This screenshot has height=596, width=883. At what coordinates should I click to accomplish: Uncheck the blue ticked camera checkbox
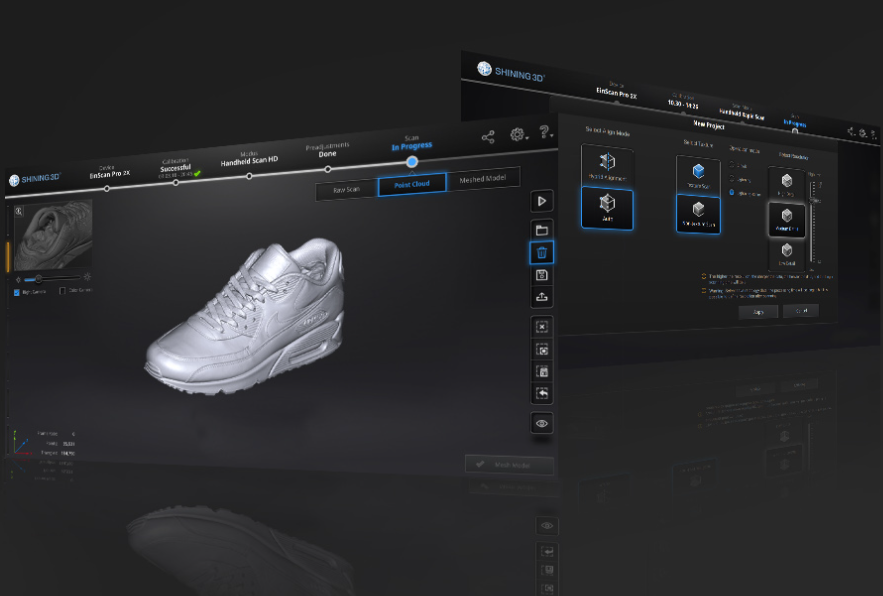click(17, 292)
